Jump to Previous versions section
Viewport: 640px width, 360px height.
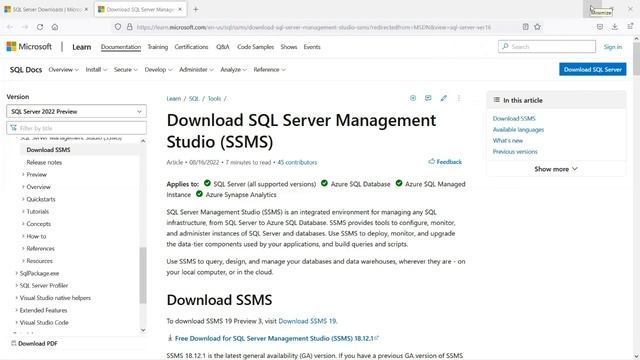pos(515,151)
